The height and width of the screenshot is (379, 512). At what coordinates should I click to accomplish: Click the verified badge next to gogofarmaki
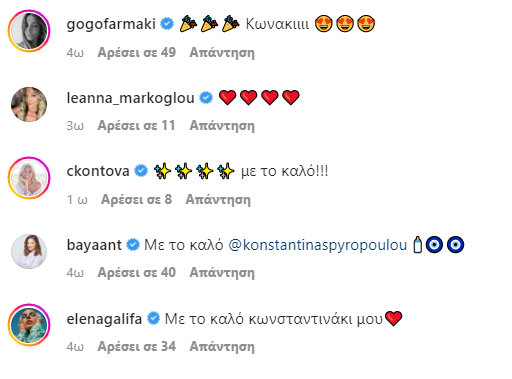(167, 24)
